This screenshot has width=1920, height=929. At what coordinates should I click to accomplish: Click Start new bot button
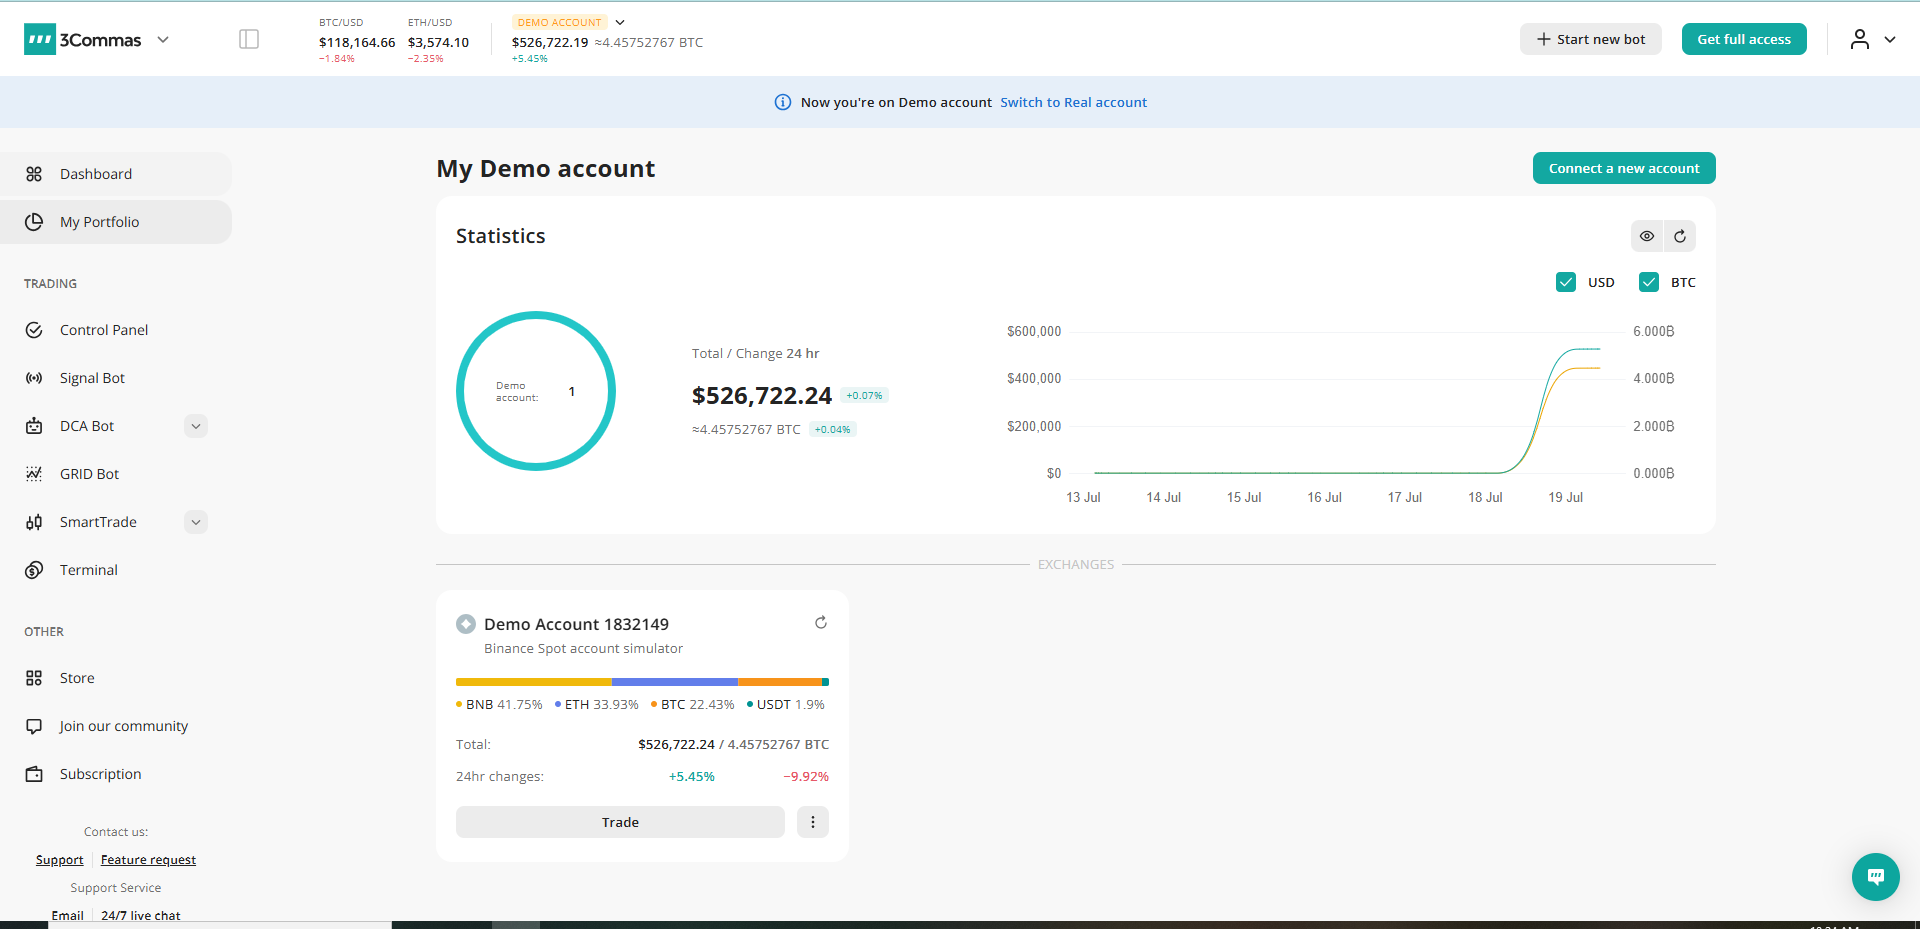coord(1591,39)
